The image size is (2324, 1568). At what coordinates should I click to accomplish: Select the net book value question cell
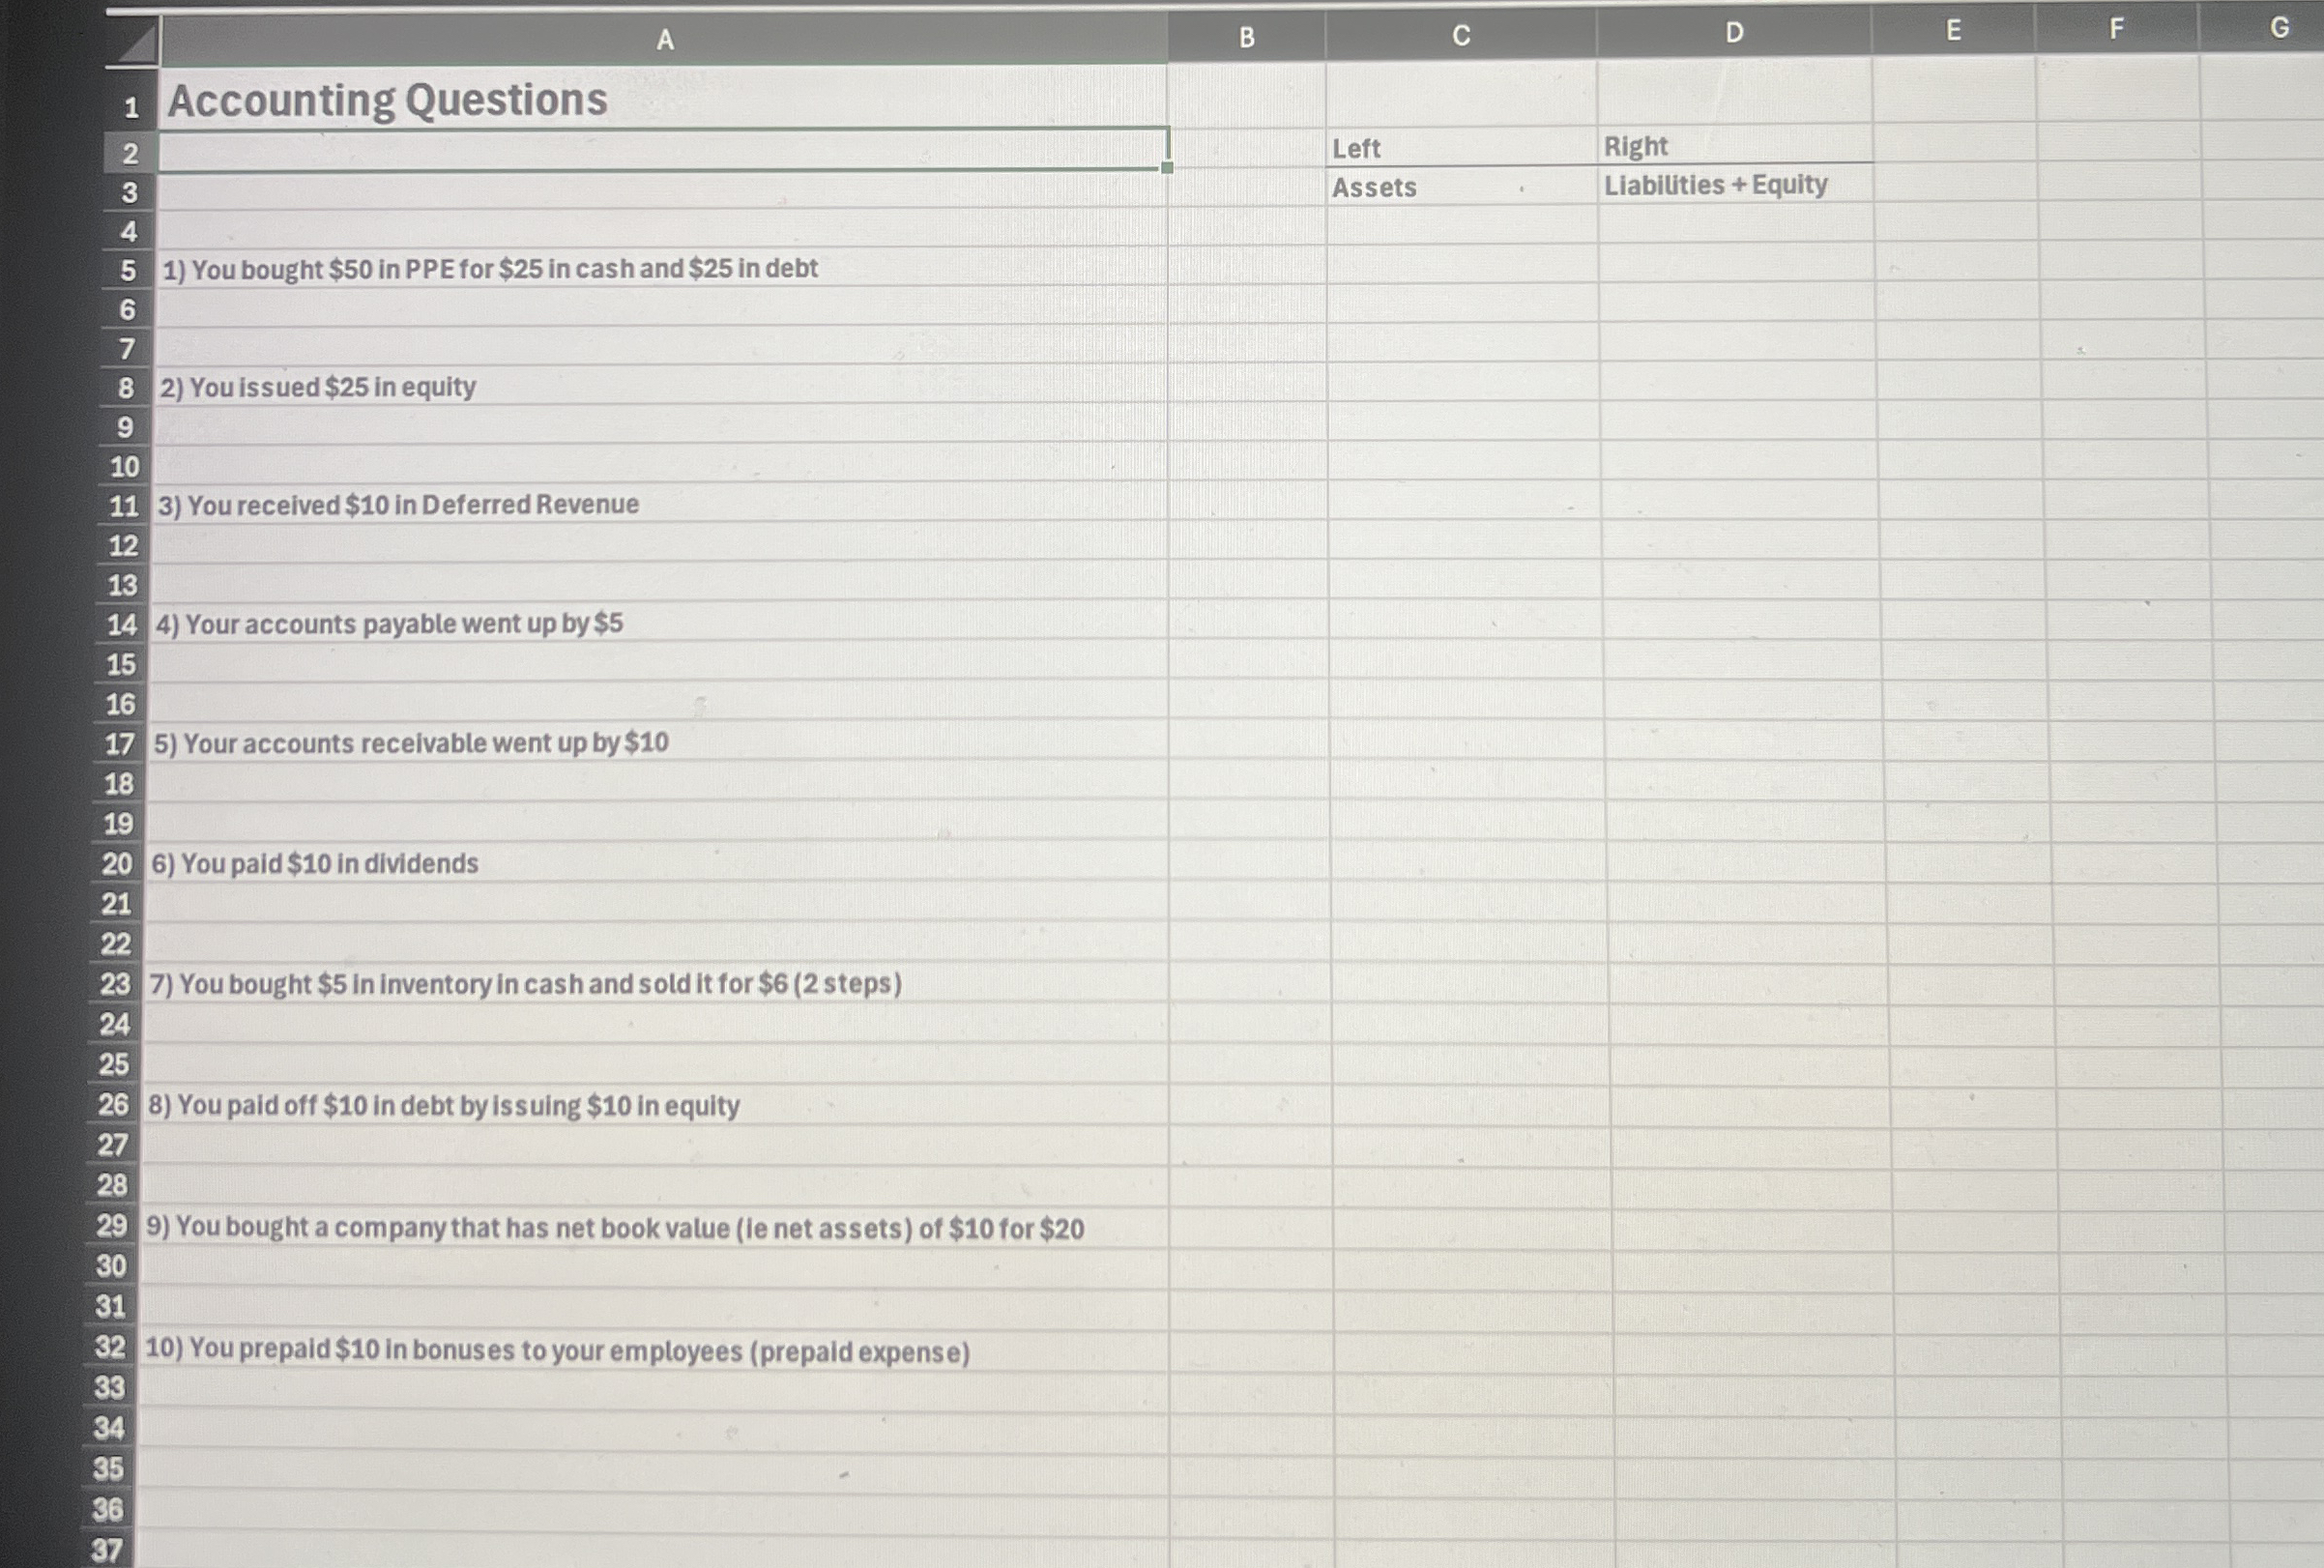pyautogui.click(x=615, y=1228)
